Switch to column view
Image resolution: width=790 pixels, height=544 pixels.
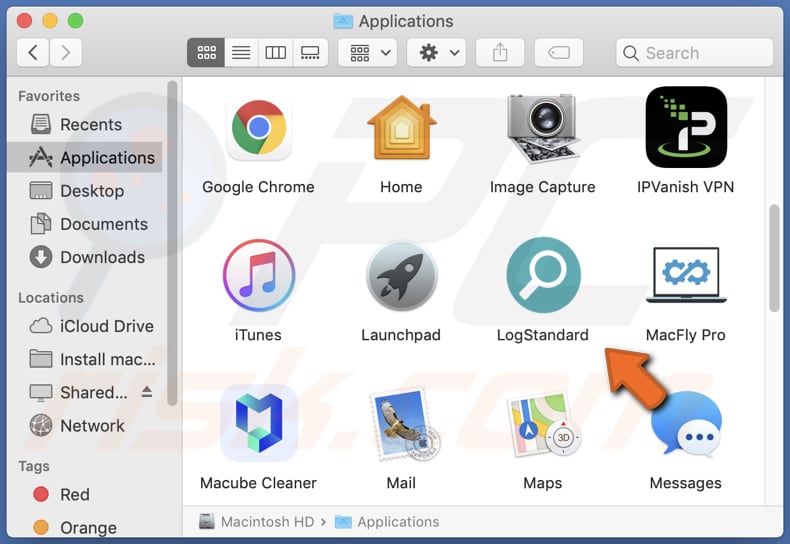[x=275, y=52]
